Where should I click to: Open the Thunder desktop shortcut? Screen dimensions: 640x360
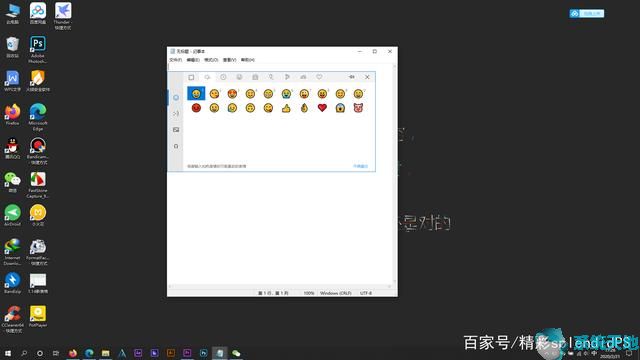click(x=62, y=16)
